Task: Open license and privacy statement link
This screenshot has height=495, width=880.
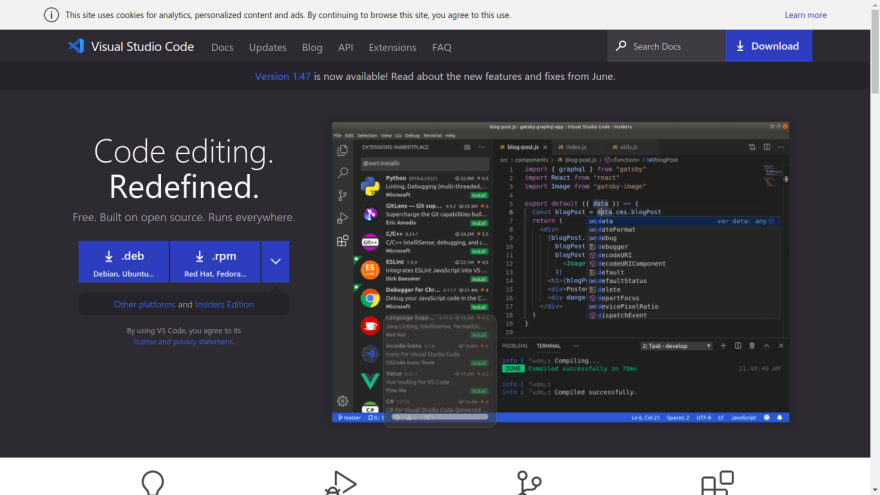Action: coord(183,341)
